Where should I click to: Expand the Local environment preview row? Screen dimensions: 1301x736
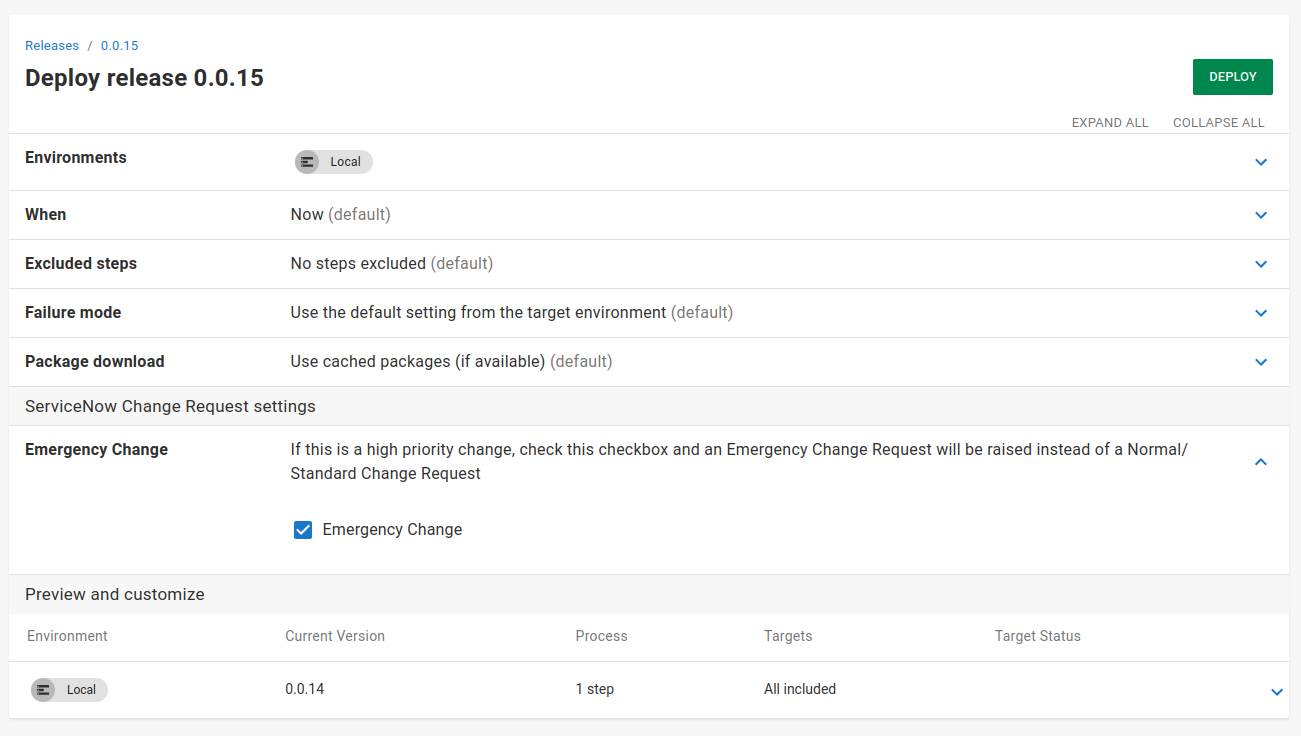1277,691
